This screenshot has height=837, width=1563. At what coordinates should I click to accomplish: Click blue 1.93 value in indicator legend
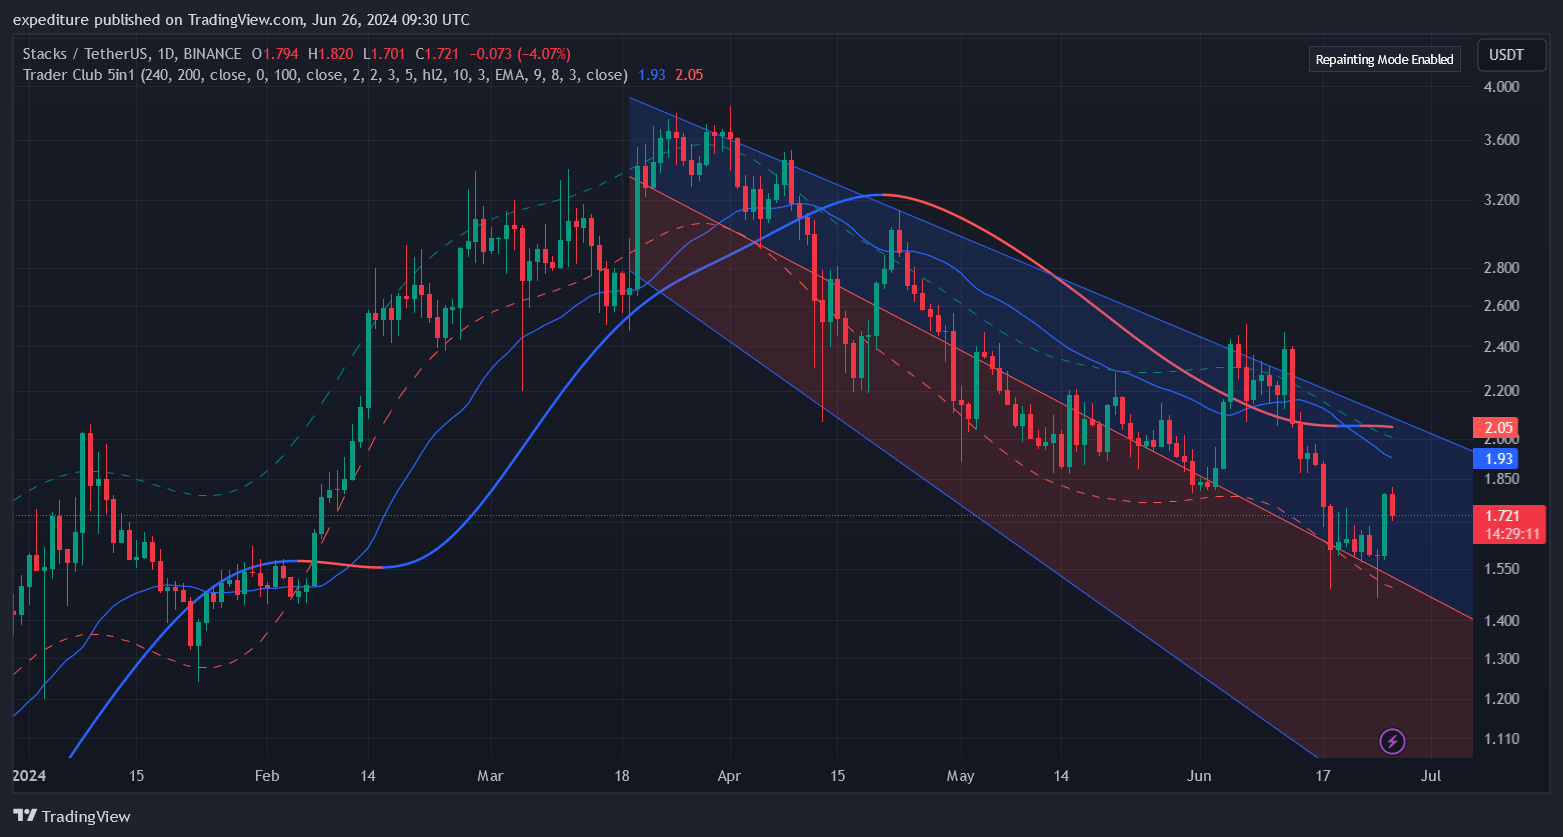[x=651, y=74]
